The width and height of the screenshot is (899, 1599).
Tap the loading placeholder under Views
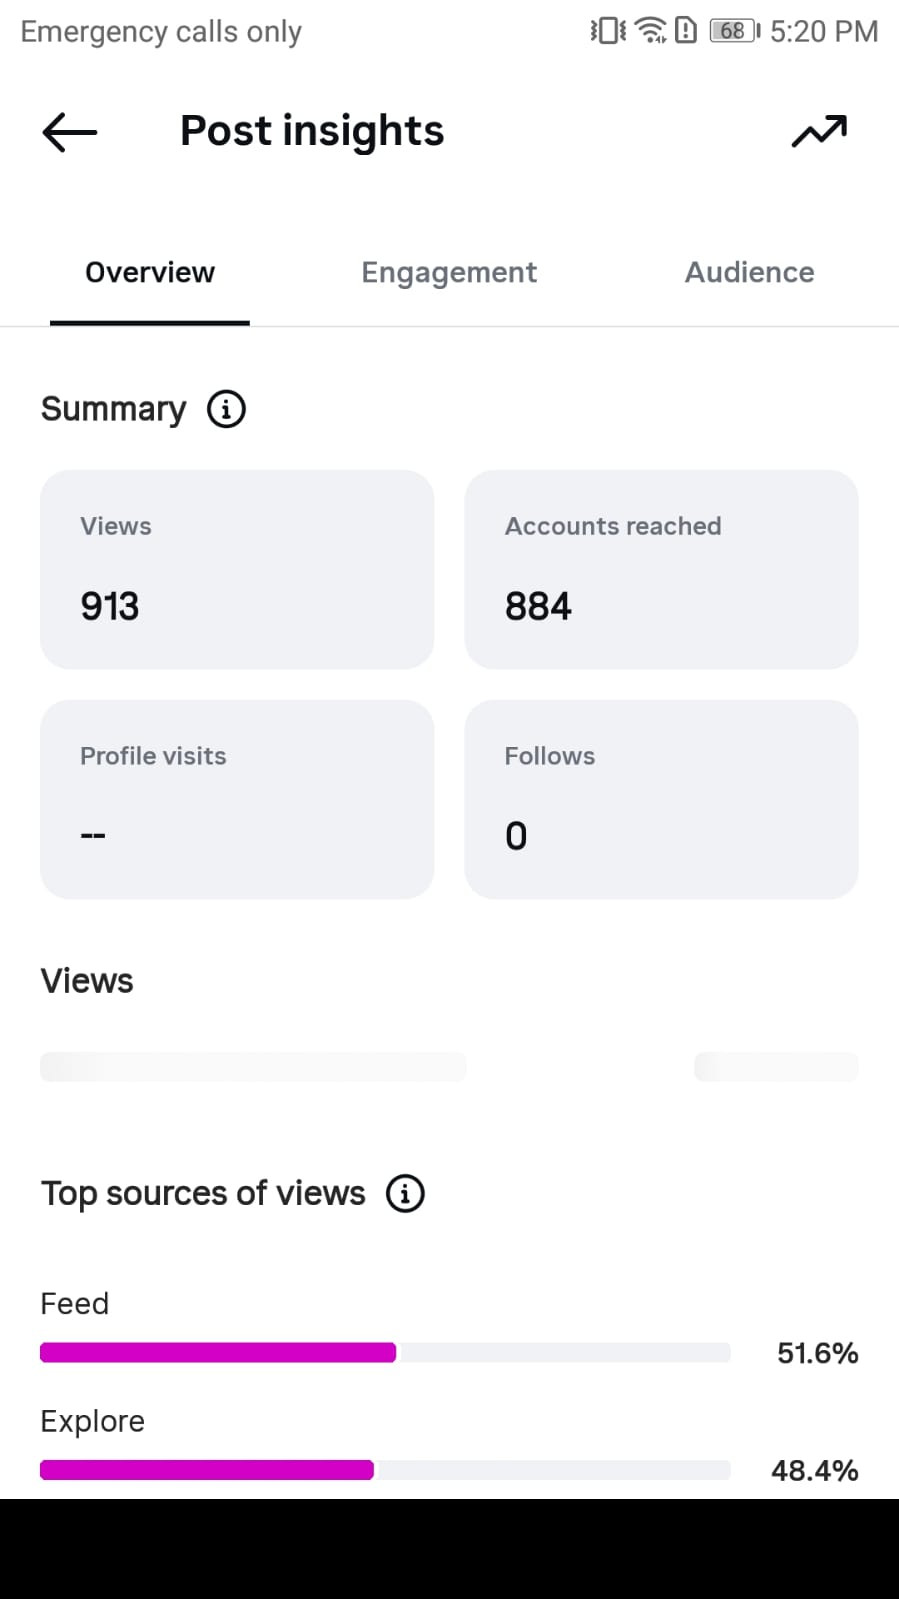[253, 1066]
